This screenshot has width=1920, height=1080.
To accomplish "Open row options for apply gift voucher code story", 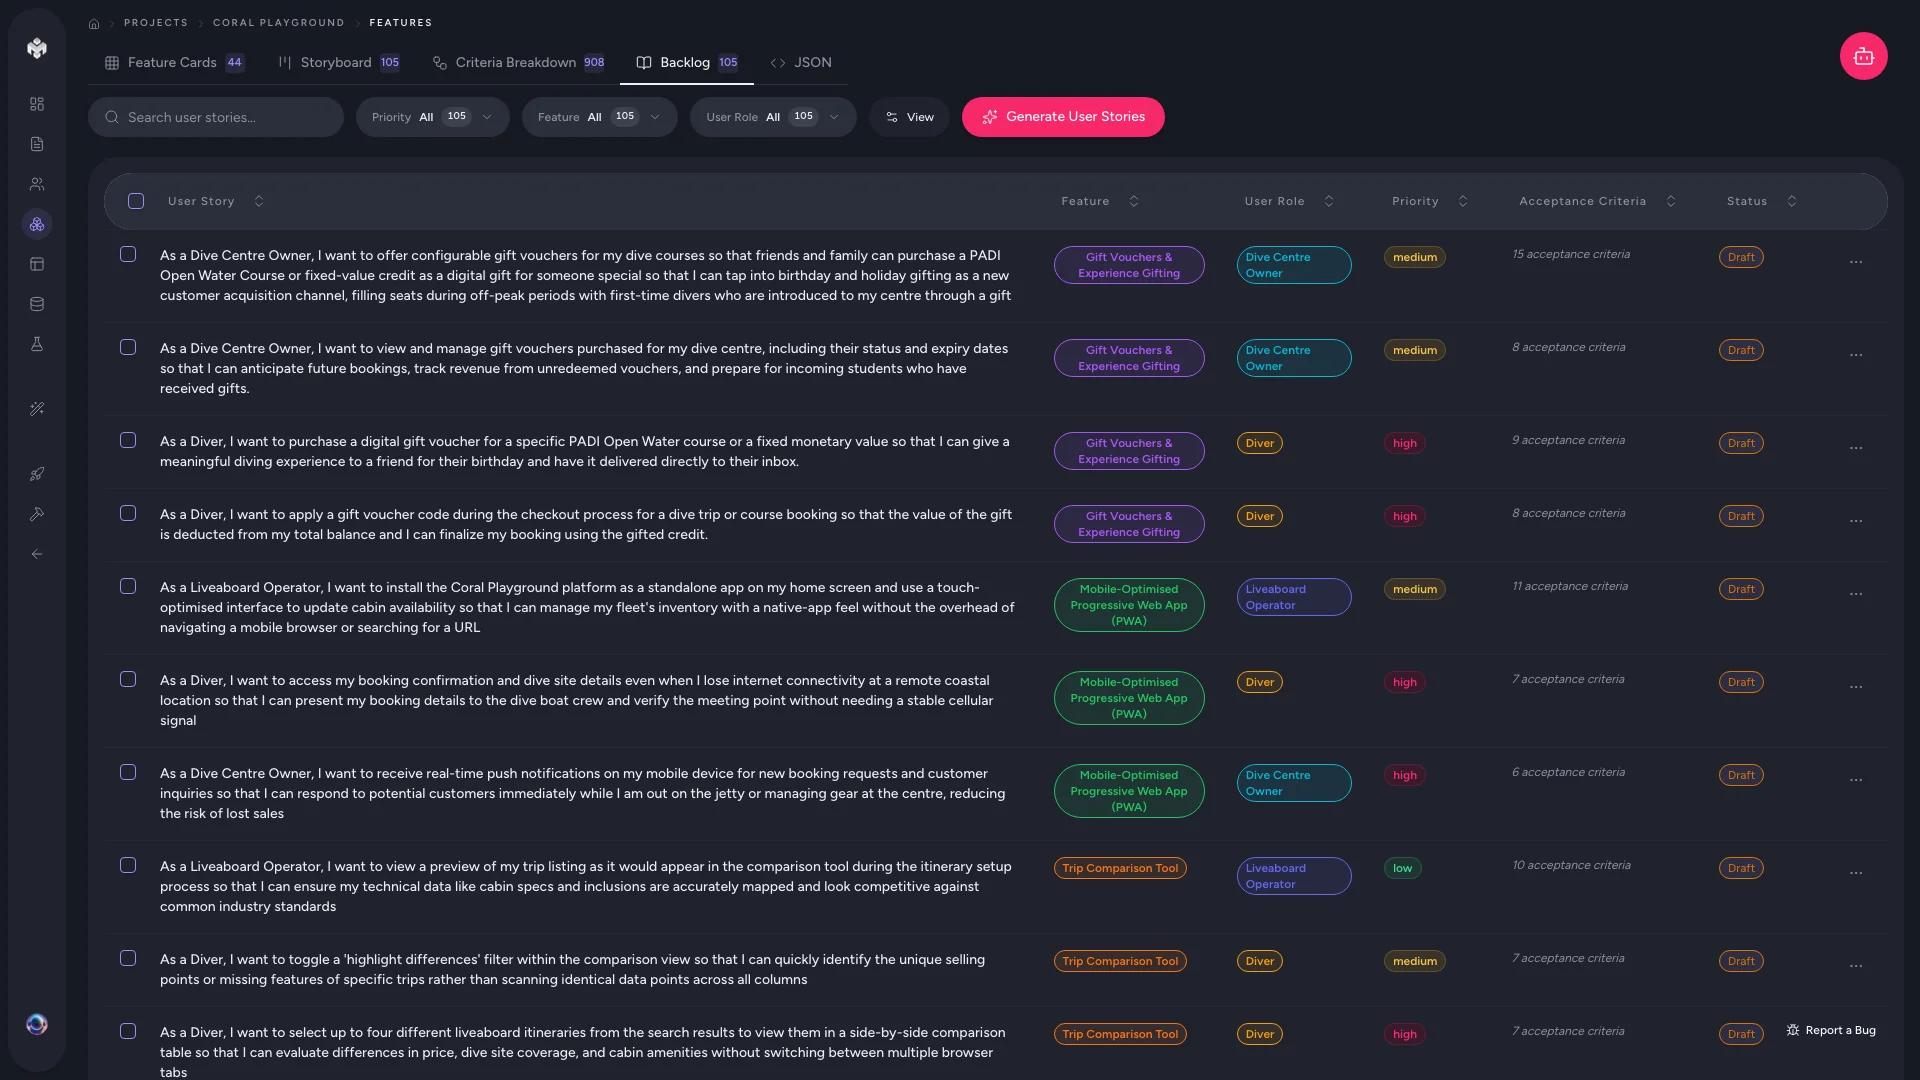I will [x=1856, y=521].
